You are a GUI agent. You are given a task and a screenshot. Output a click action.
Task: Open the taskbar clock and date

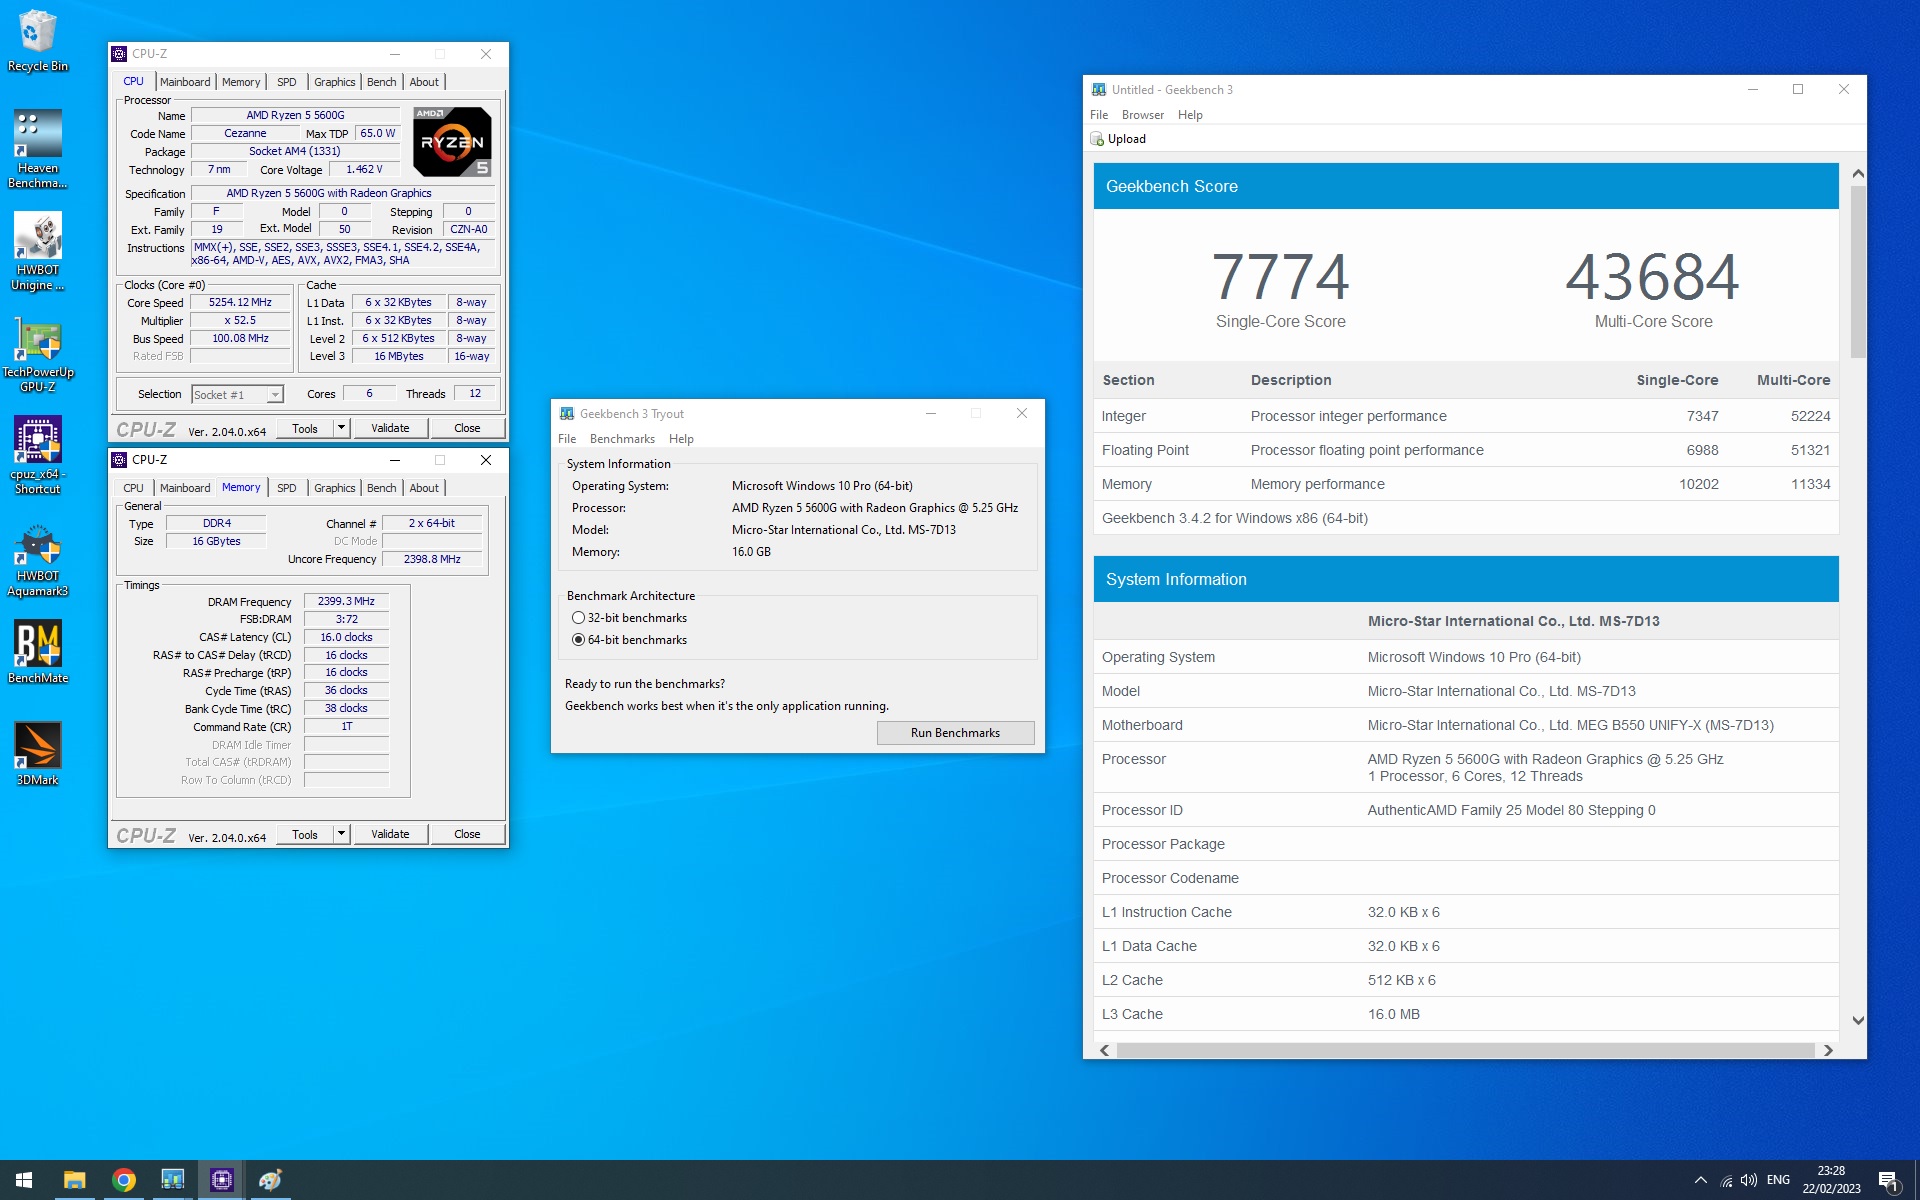click(x=1831, y=1180)
